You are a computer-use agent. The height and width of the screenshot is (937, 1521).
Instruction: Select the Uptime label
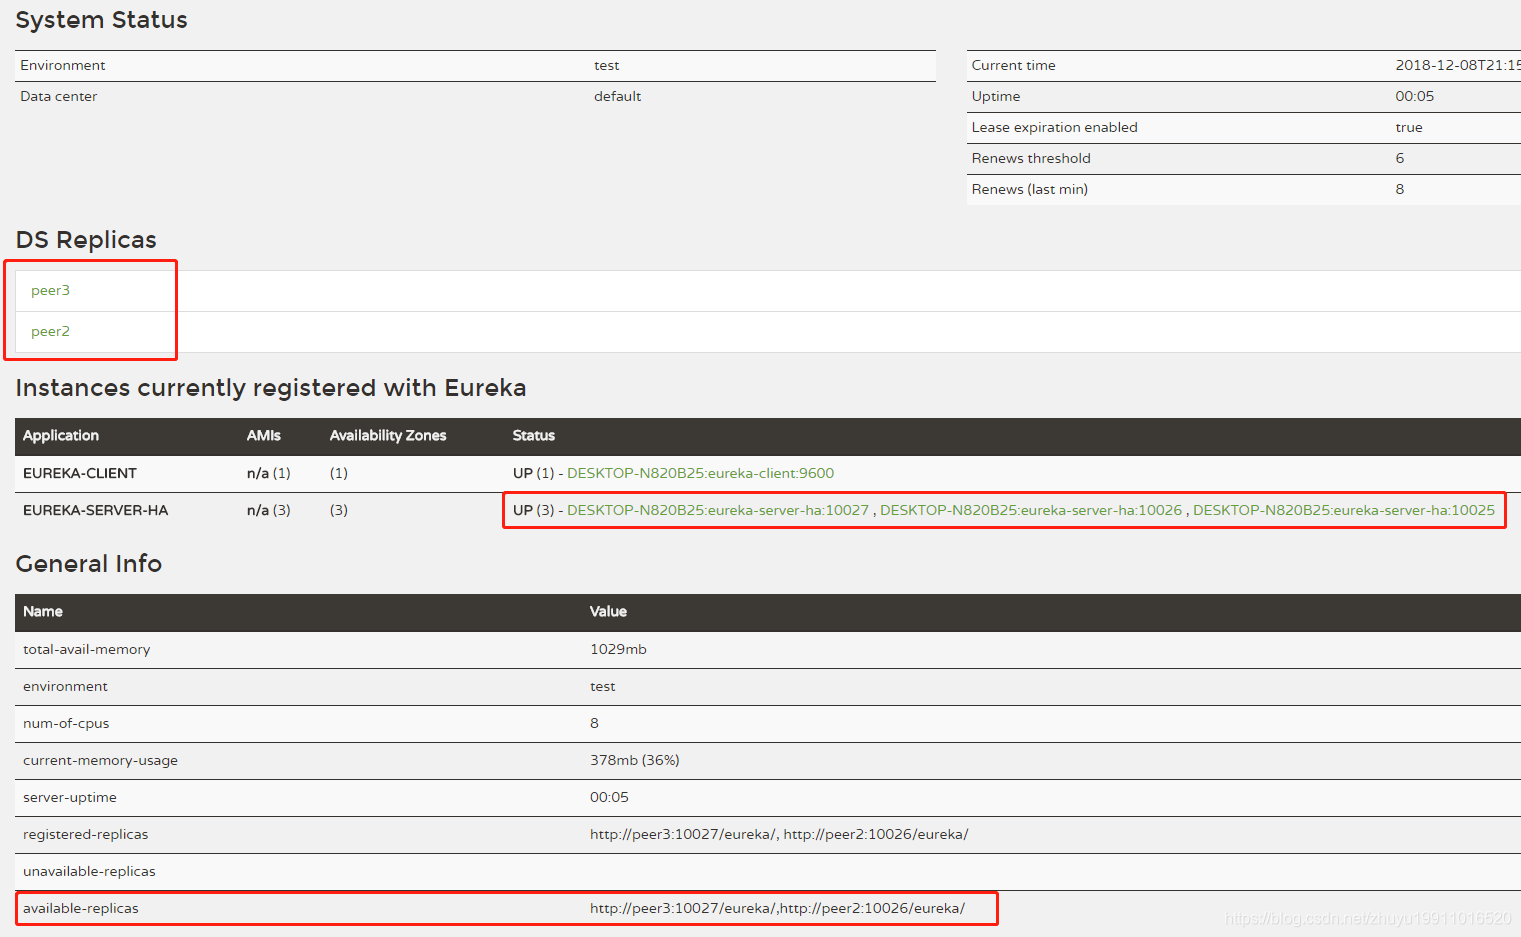(996, 96)
